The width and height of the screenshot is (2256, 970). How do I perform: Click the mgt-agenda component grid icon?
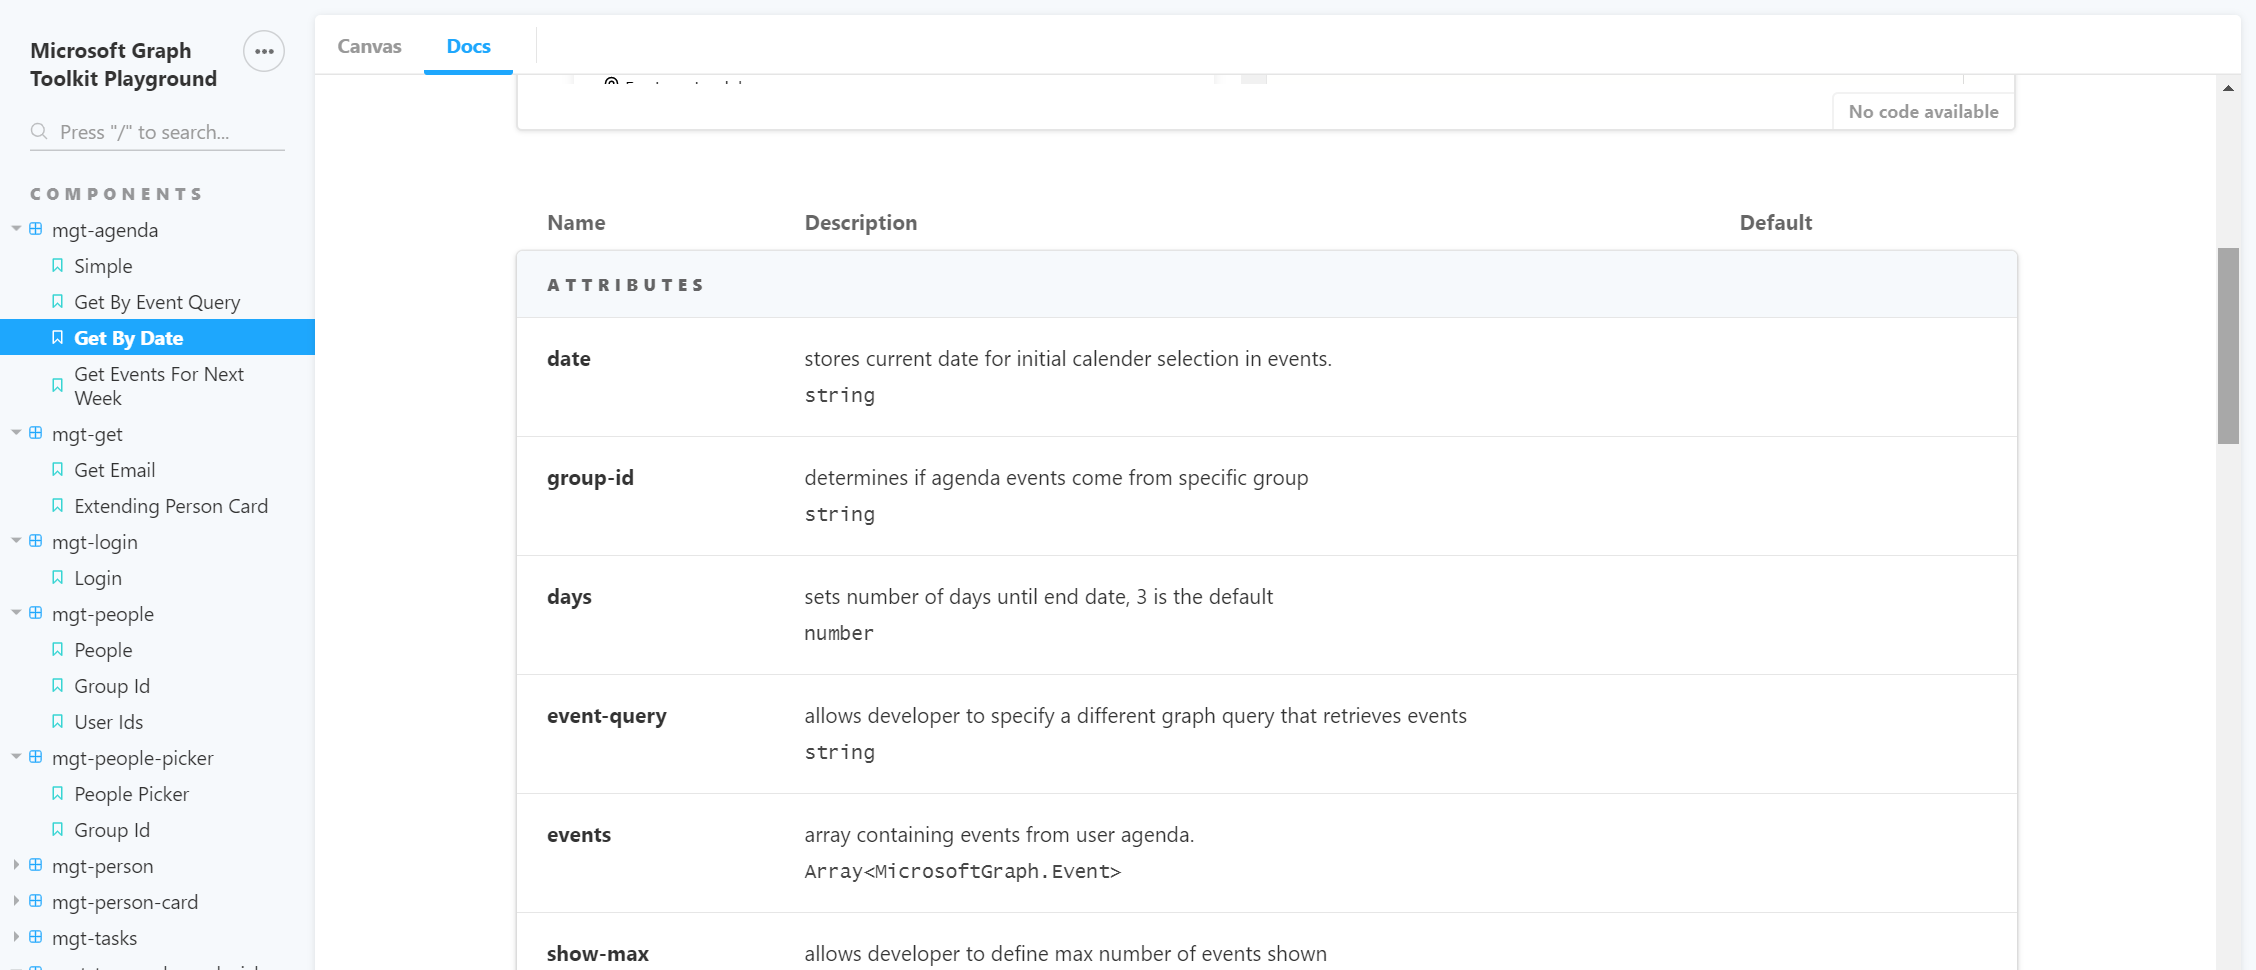36,229
